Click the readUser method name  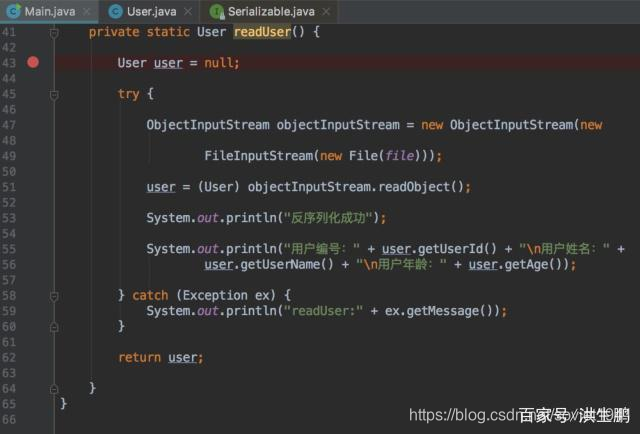pos(262,32)
